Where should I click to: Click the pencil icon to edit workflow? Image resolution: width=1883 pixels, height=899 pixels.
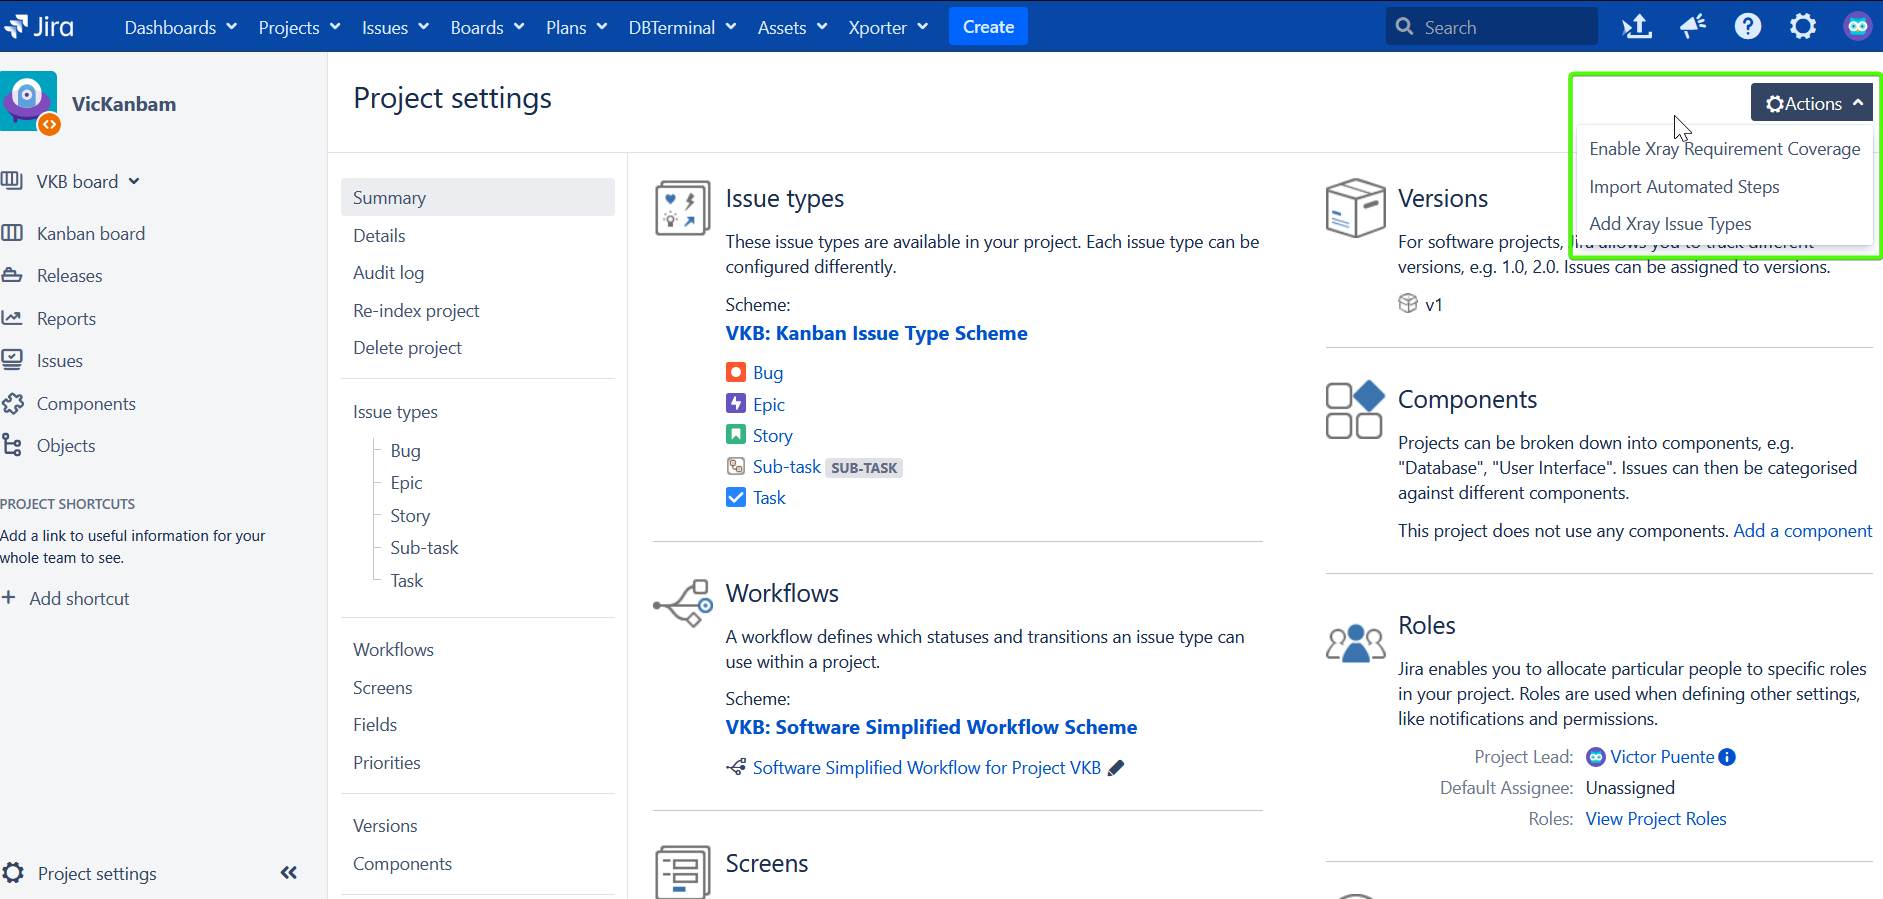click(1116, 768)
